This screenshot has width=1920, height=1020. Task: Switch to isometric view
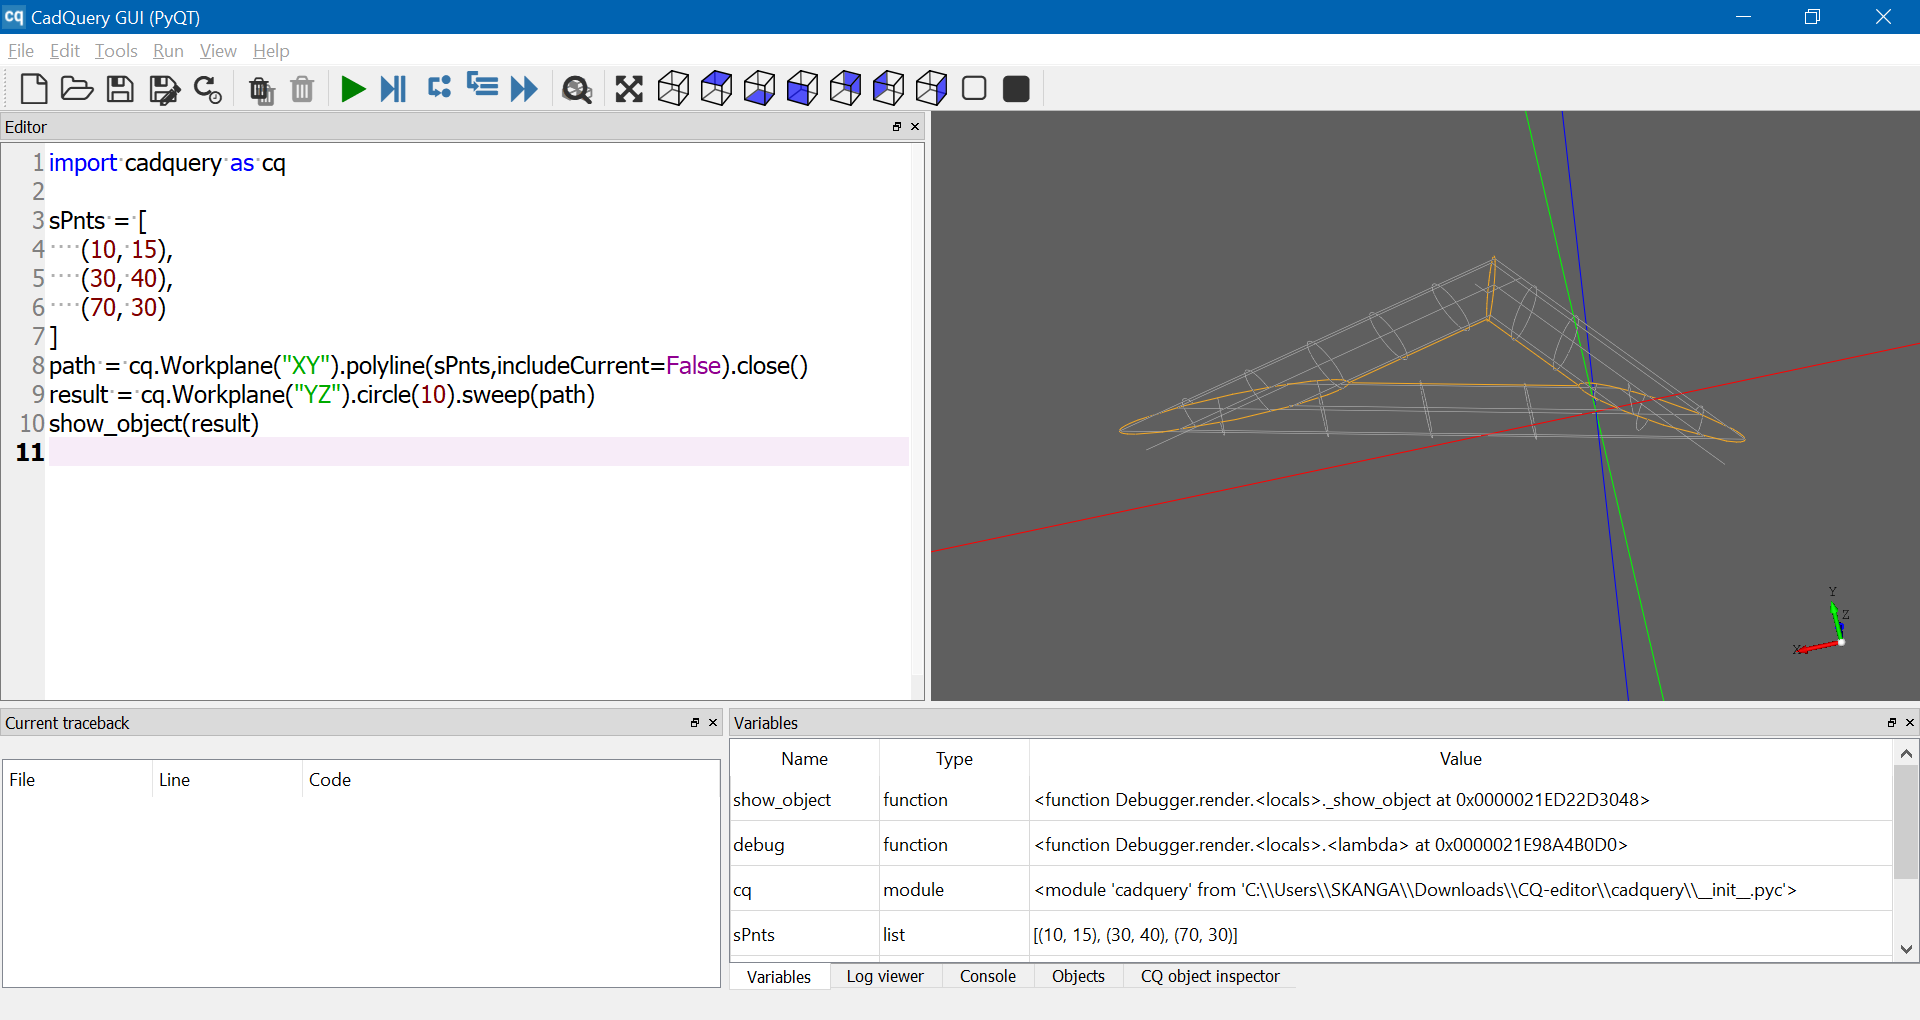point(672,89)
